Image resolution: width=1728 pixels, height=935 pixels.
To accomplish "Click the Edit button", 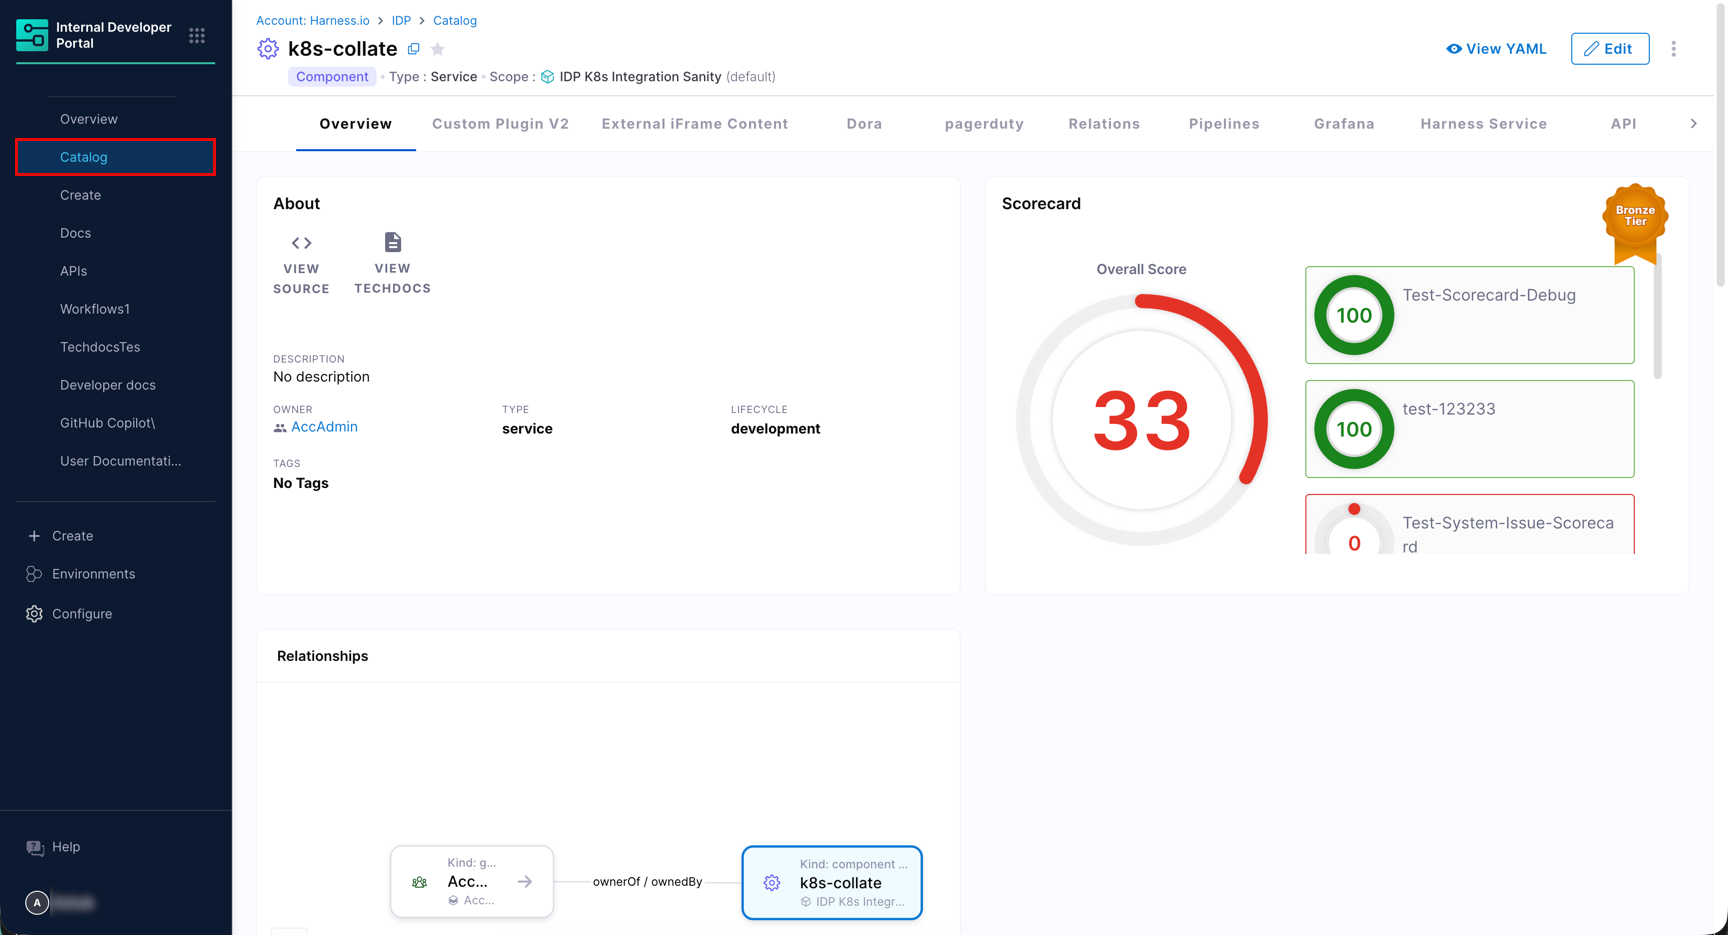I will tap(1609, 49).
